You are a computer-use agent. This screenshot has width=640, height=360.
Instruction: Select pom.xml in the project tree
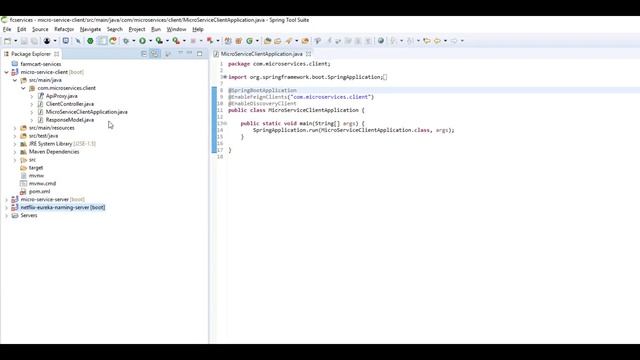pyautogui.click(x=40, y=191)
